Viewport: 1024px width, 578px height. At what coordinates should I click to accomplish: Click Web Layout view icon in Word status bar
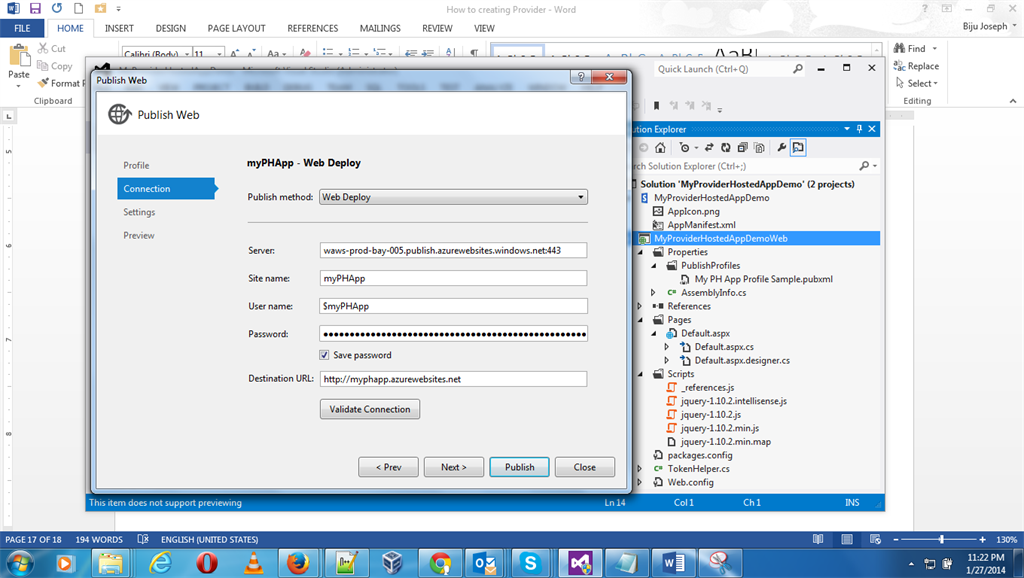click(876, 539)
